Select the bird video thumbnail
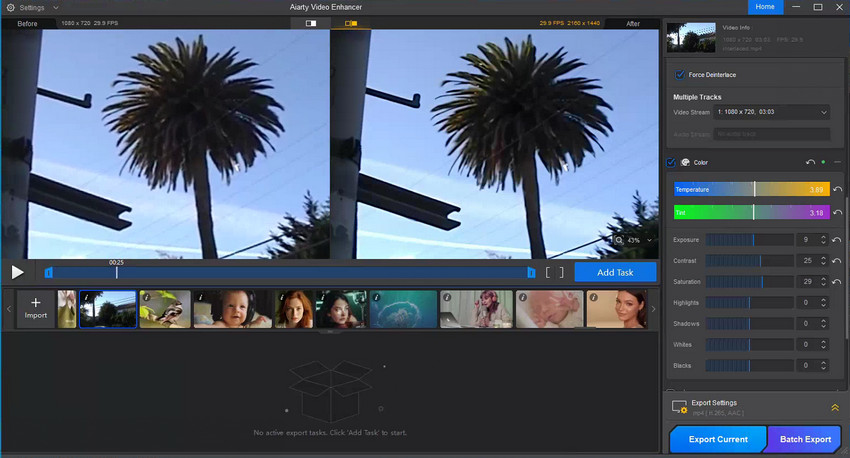Screen dimensions: 850x458 165,309
